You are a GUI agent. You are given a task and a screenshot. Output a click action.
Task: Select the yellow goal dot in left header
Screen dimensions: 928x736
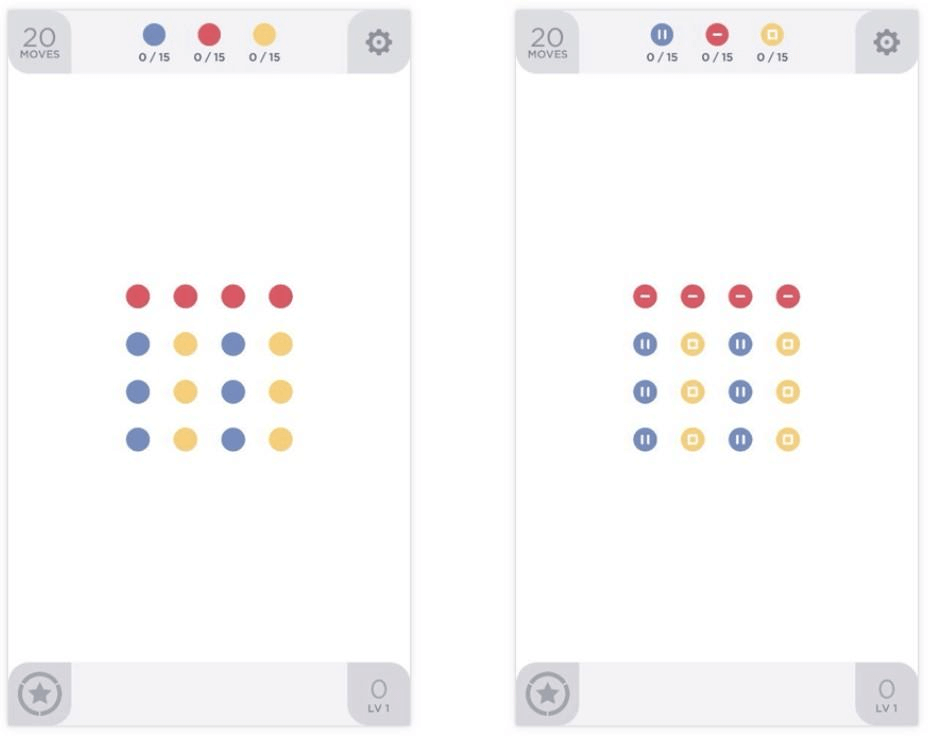264,34
